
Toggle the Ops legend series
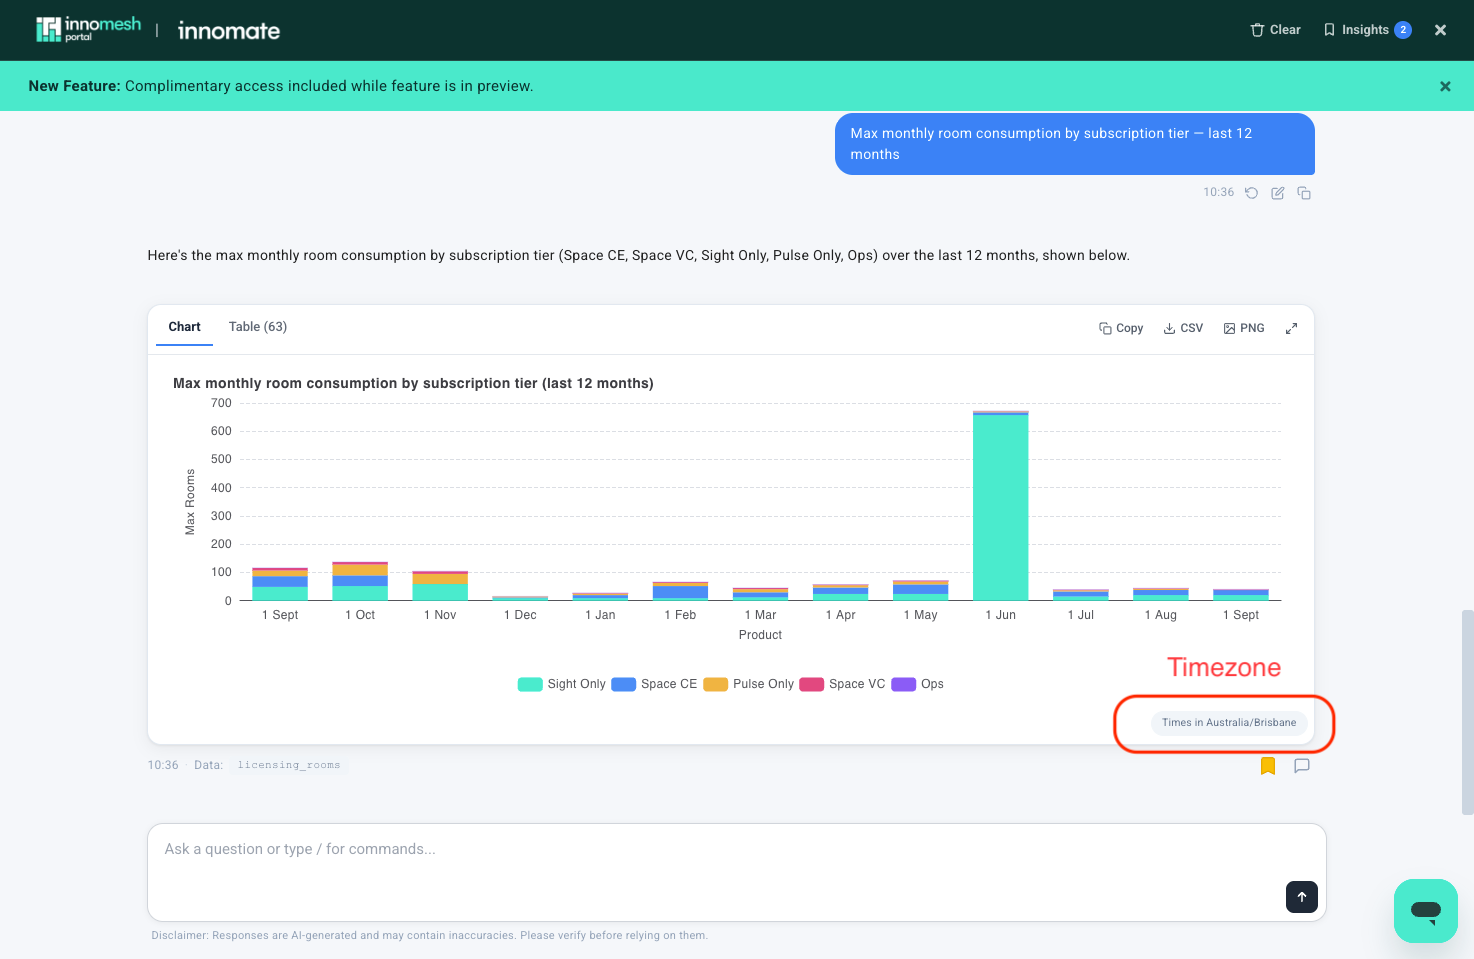coord(918,684)
